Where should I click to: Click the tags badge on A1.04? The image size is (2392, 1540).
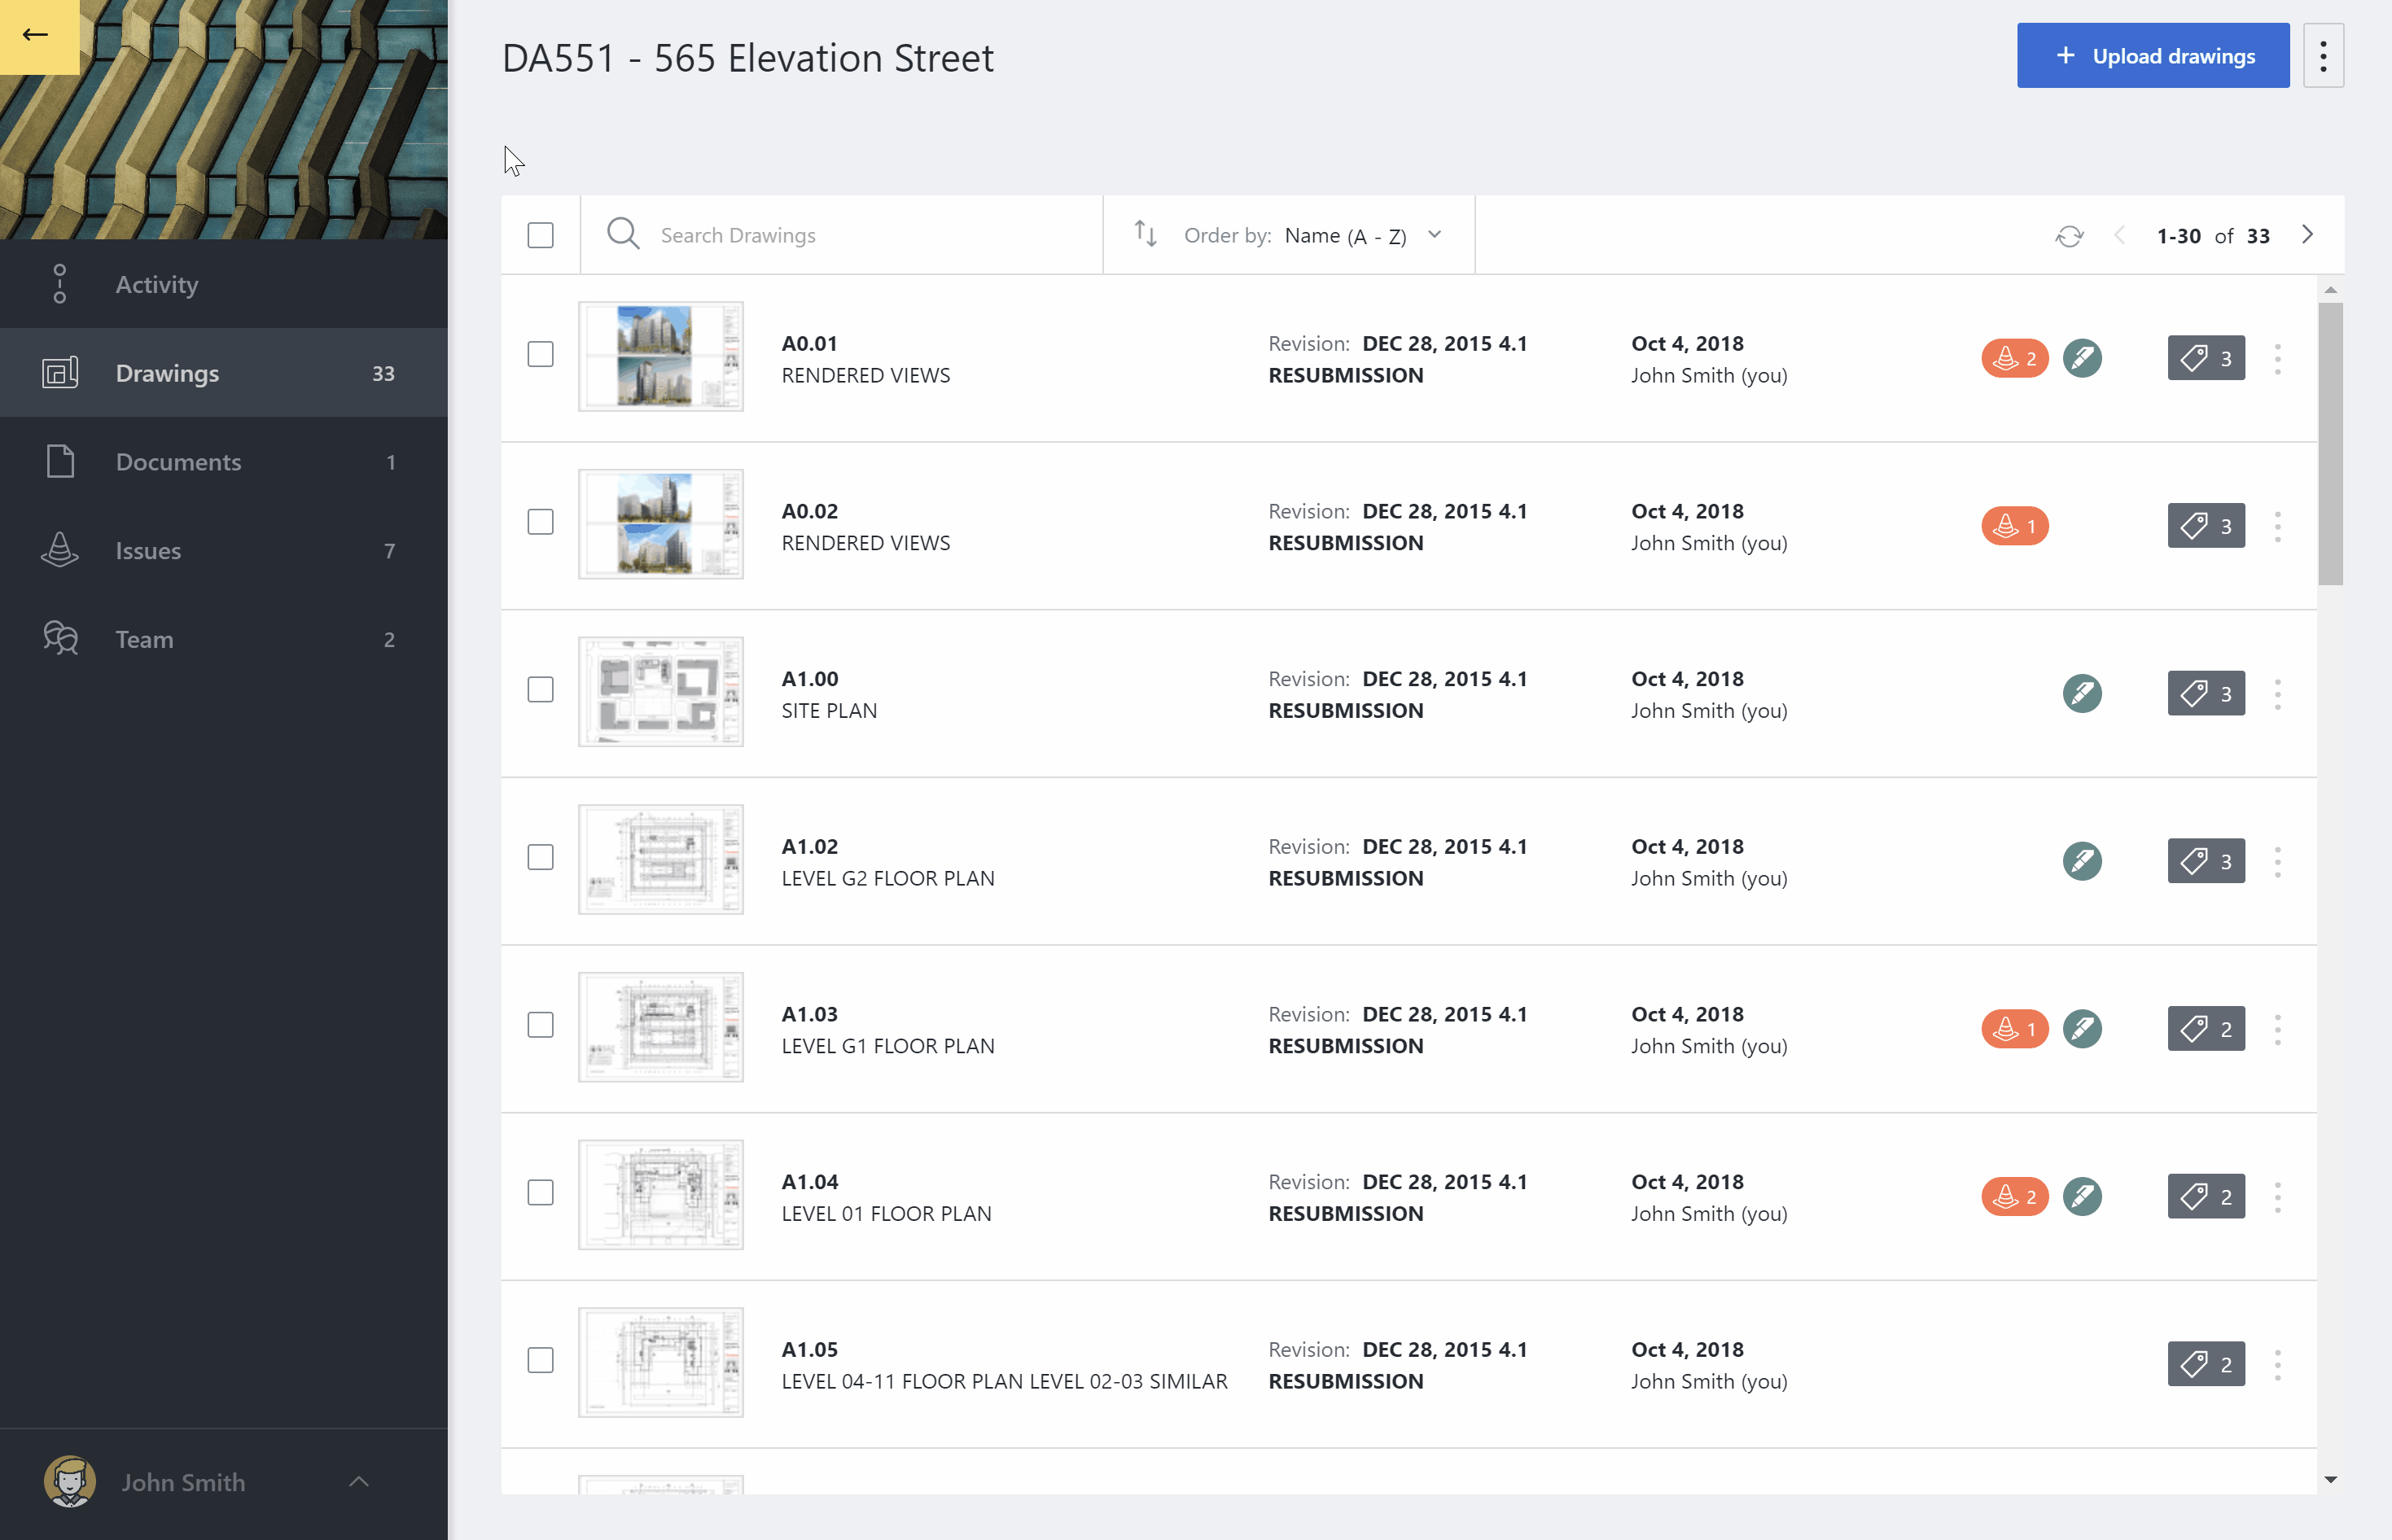coord(2206,1197)
